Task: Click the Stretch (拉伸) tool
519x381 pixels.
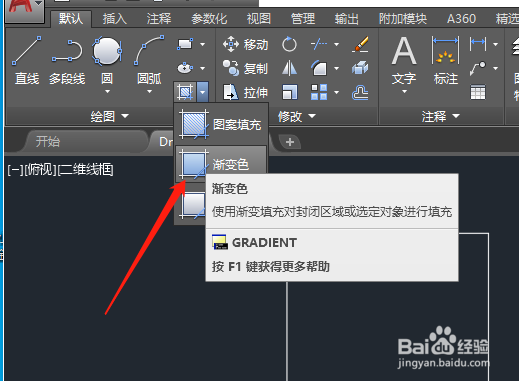Action: click(x=245, y=92)
